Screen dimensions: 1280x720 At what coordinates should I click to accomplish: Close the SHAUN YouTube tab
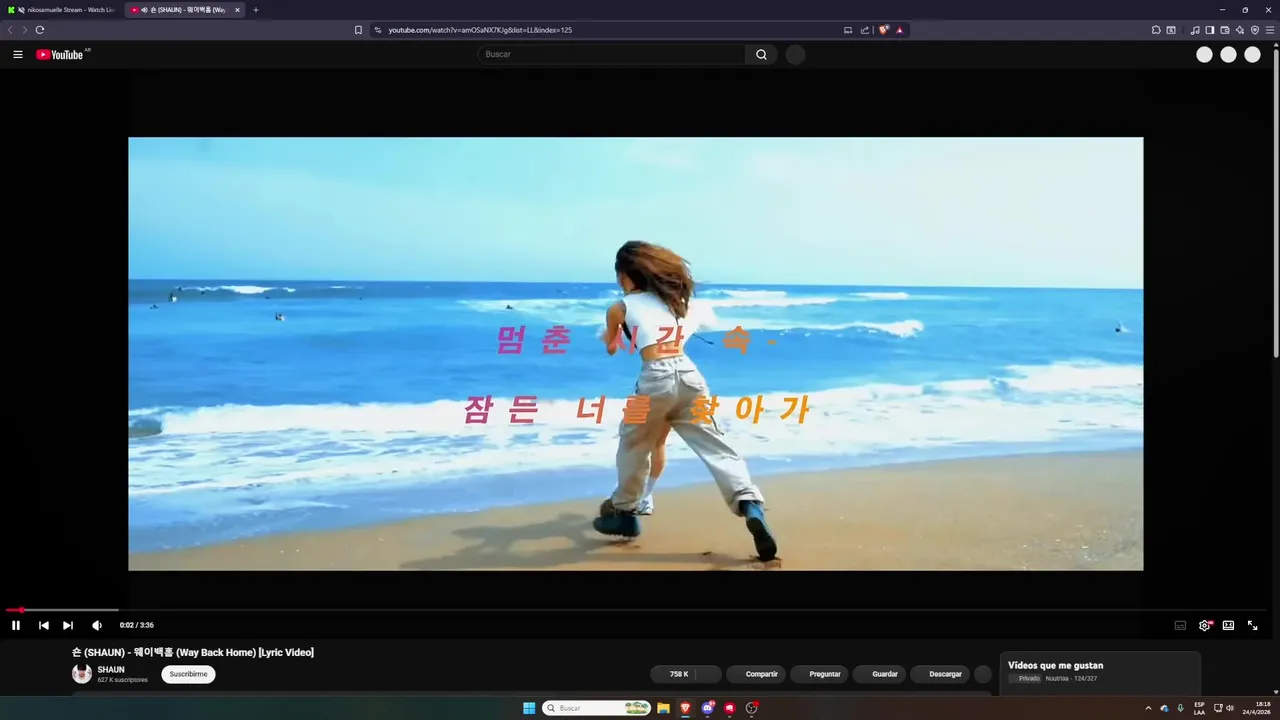[x=237, y=10]
